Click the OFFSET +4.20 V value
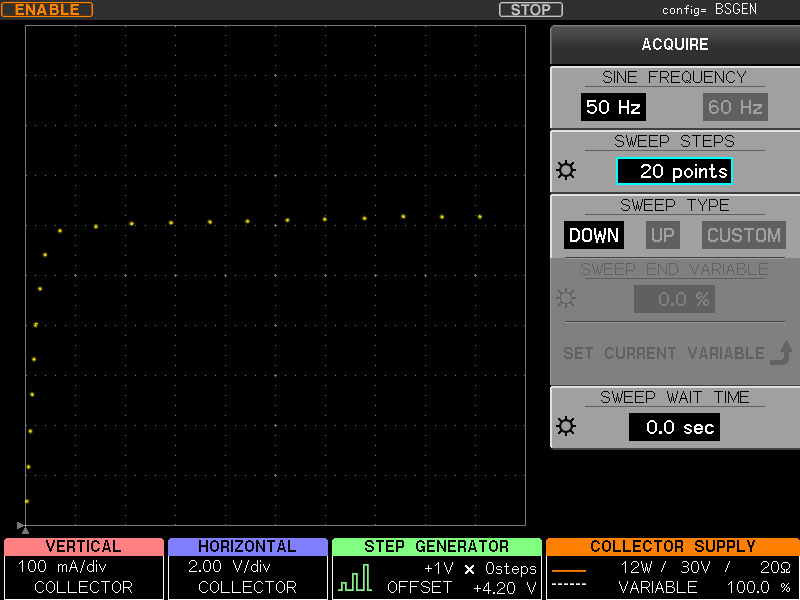800x600 pixels. tap(462, 588)
